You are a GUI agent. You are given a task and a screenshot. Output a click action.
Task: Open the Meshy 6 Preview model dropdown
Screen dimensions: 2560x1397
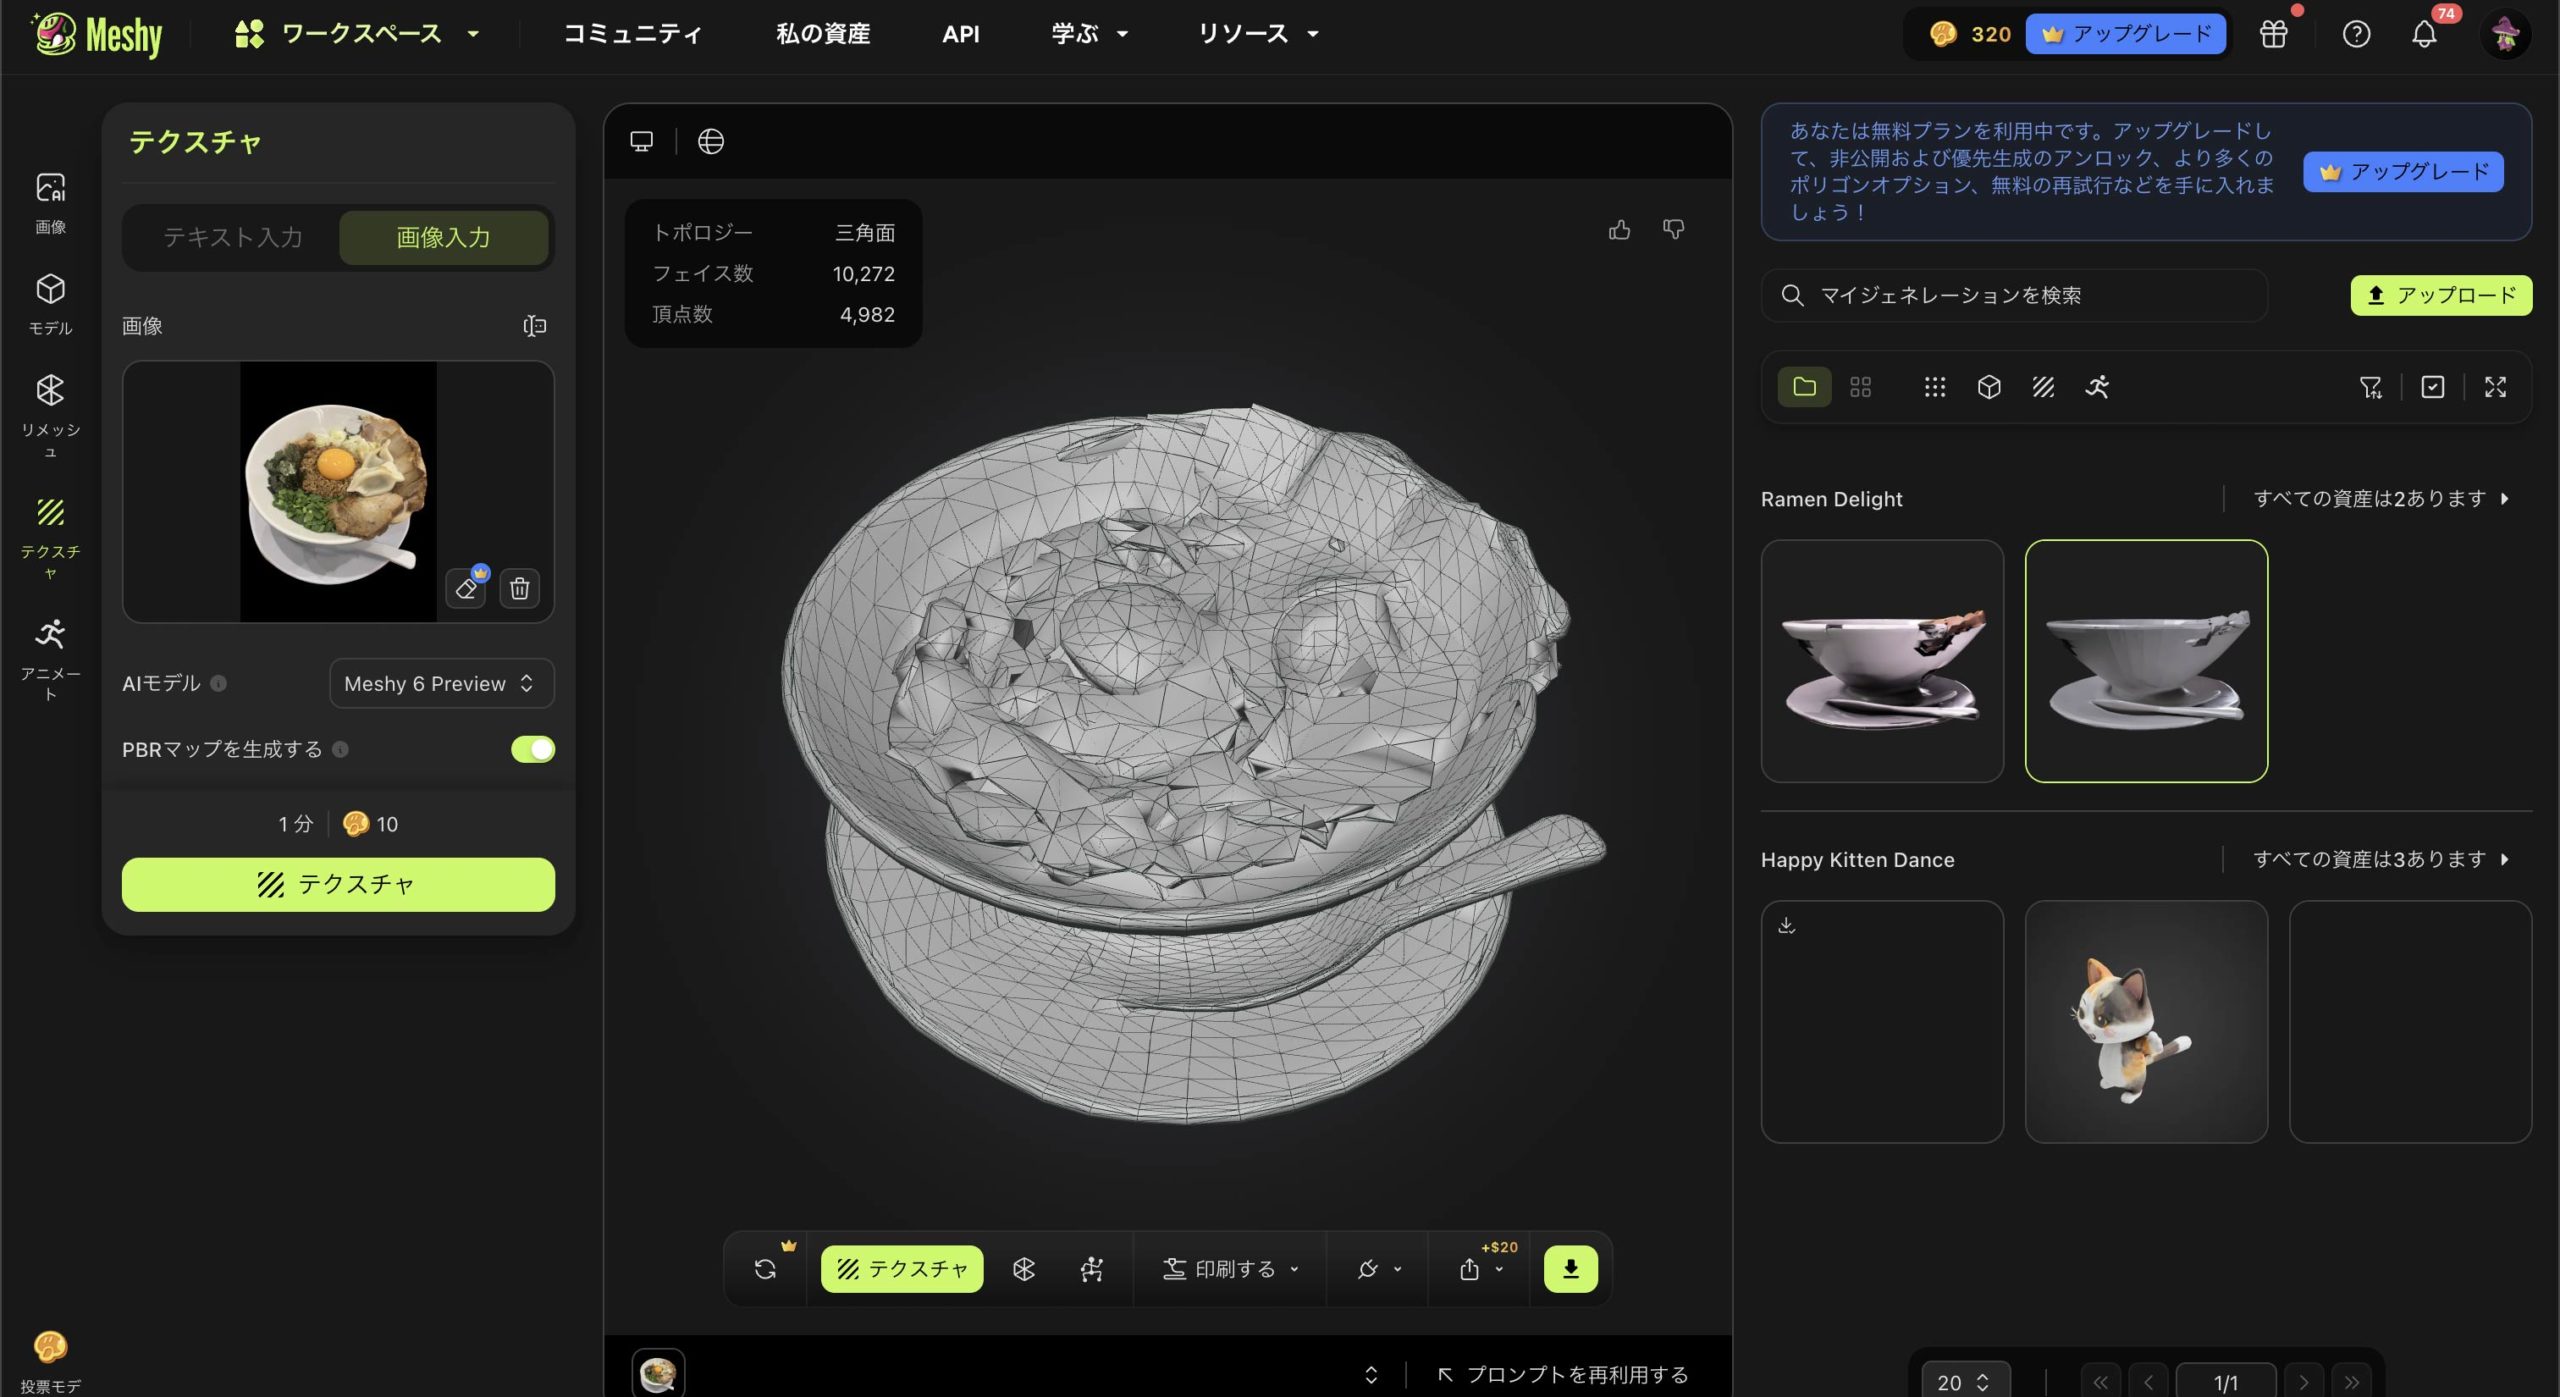(441, 683)
